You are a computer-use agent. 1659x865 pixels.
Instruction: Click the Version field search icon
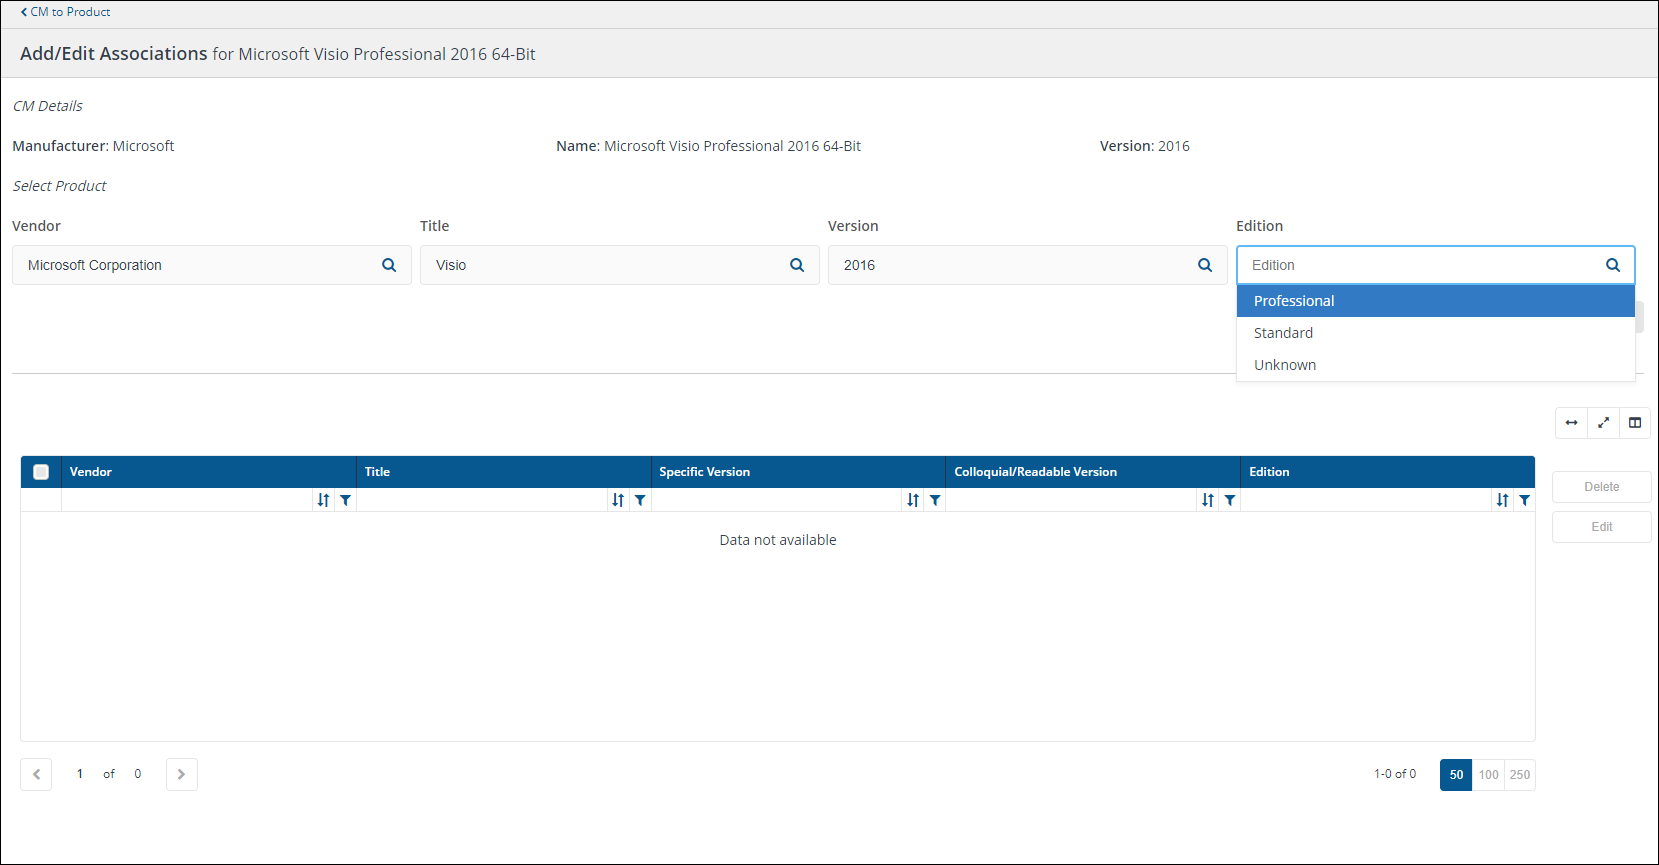pos(1205,265)
